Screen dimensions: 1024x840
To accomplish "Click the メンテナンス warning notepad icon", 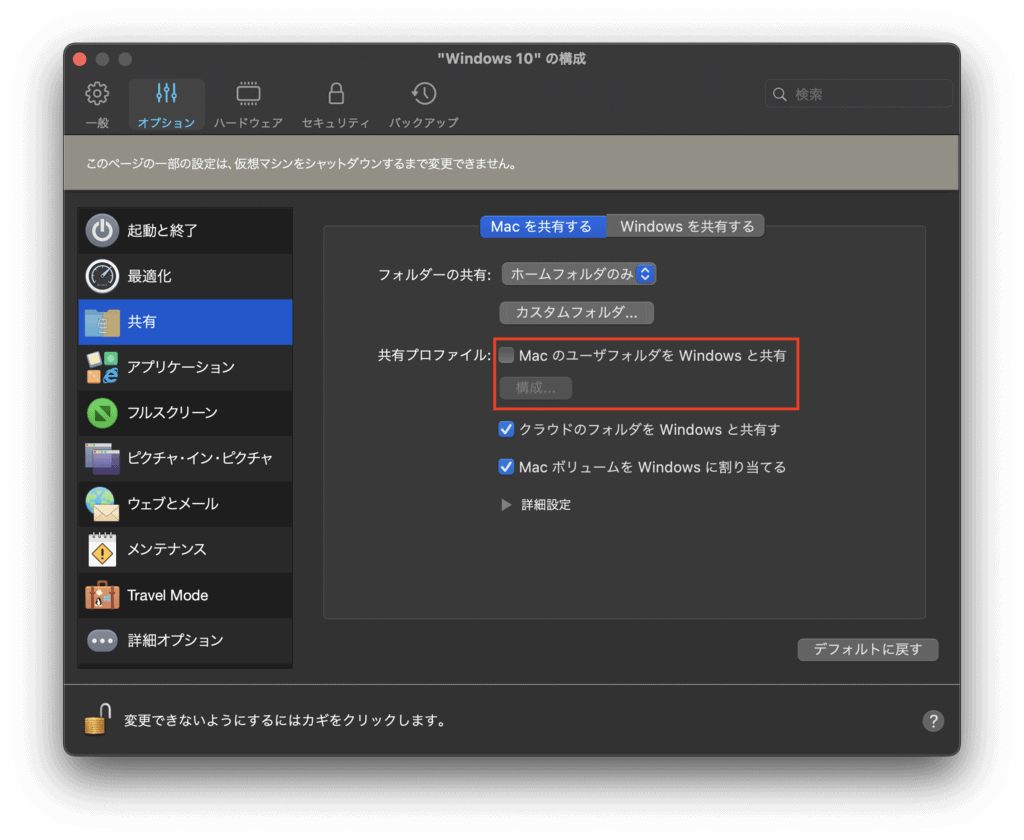I will (102, 549).
